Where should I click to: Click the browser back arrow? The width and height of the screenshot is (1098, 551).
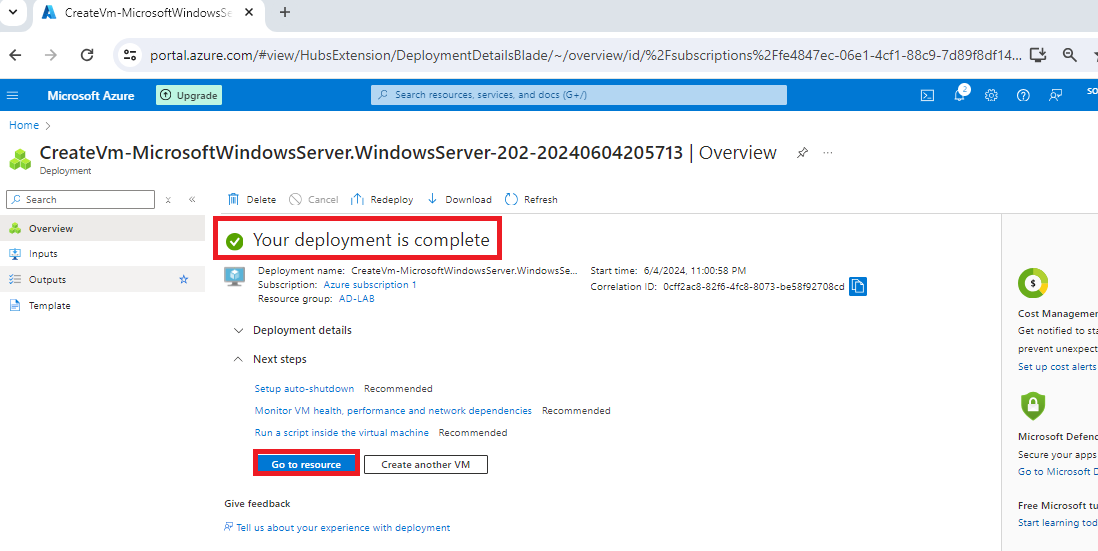tap(15, 55)
